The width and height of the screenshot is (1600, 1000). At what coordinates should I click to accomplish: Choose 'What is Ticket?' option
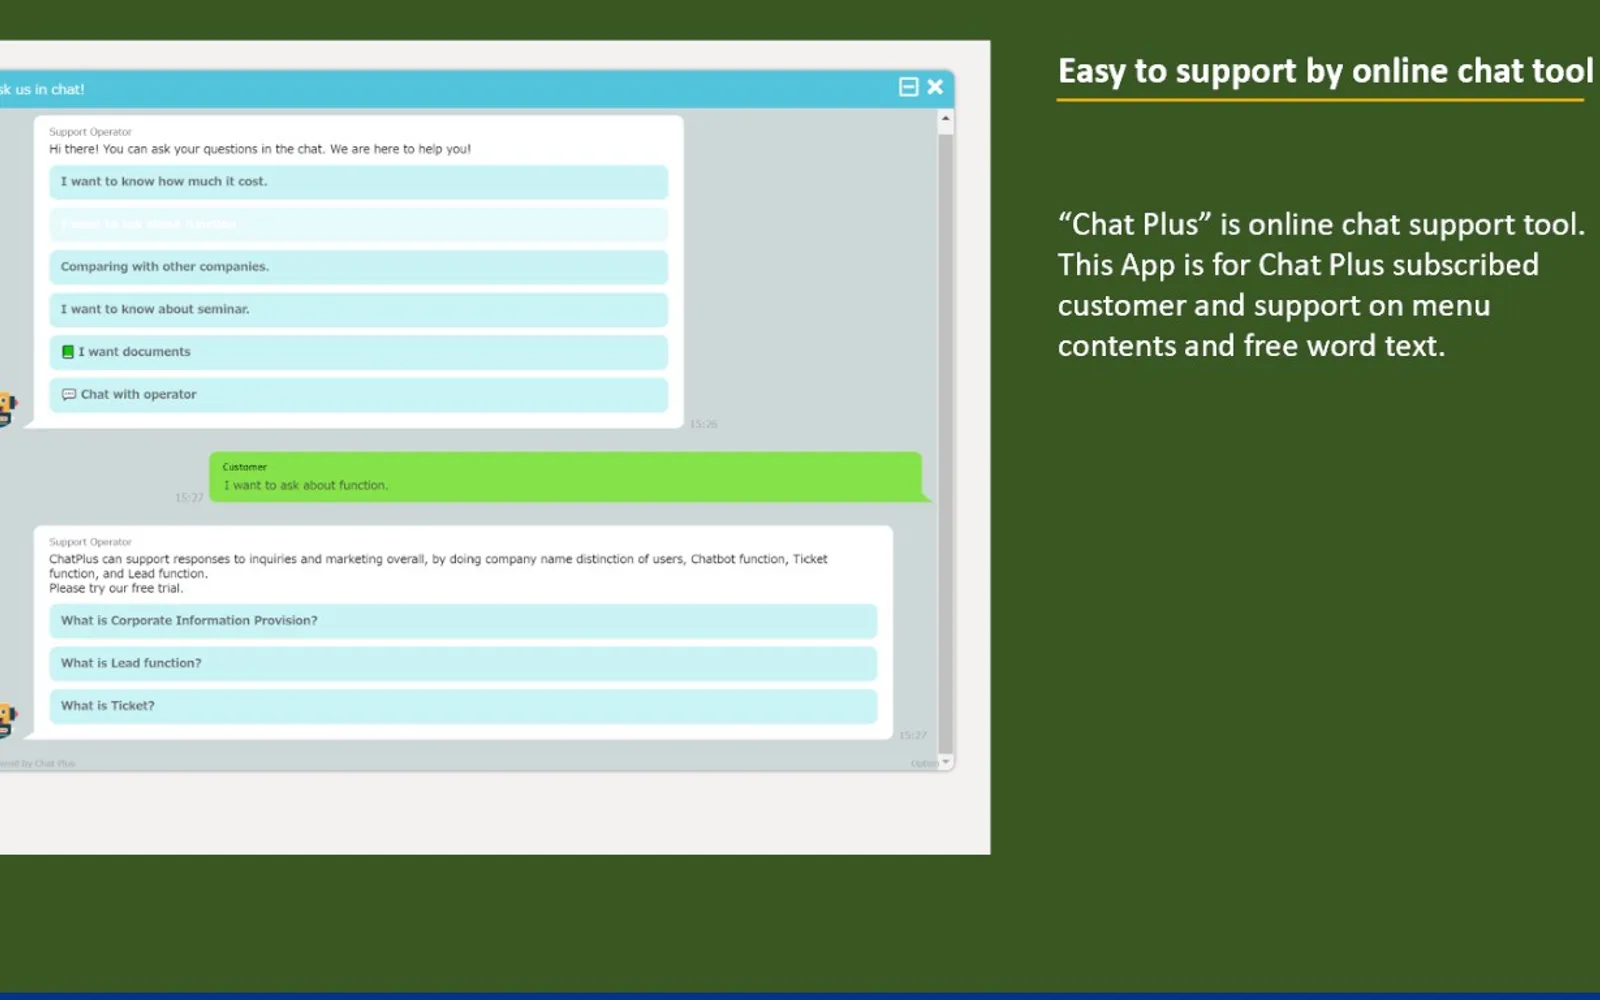click(463, 706)
